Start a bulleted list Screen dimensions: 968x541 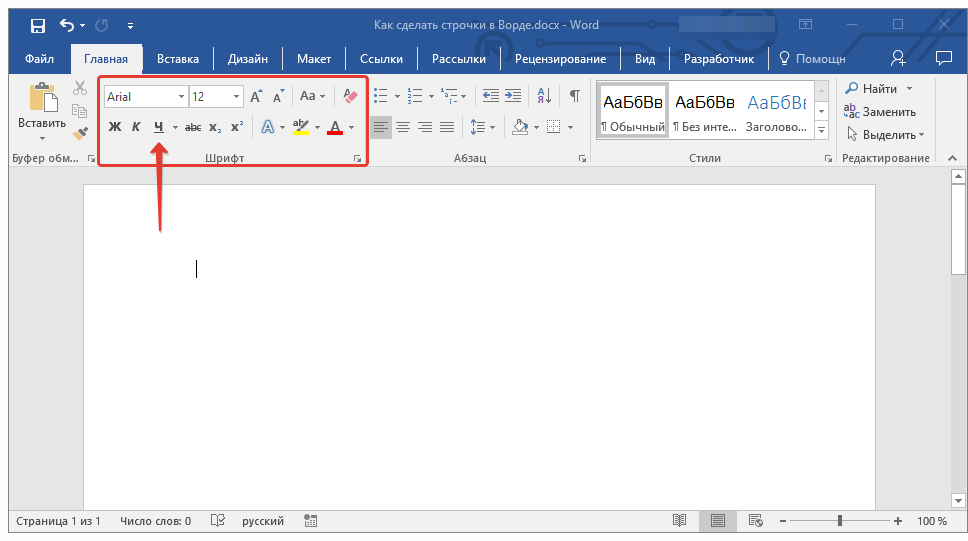pyautogui.click(x=381, y=96)
